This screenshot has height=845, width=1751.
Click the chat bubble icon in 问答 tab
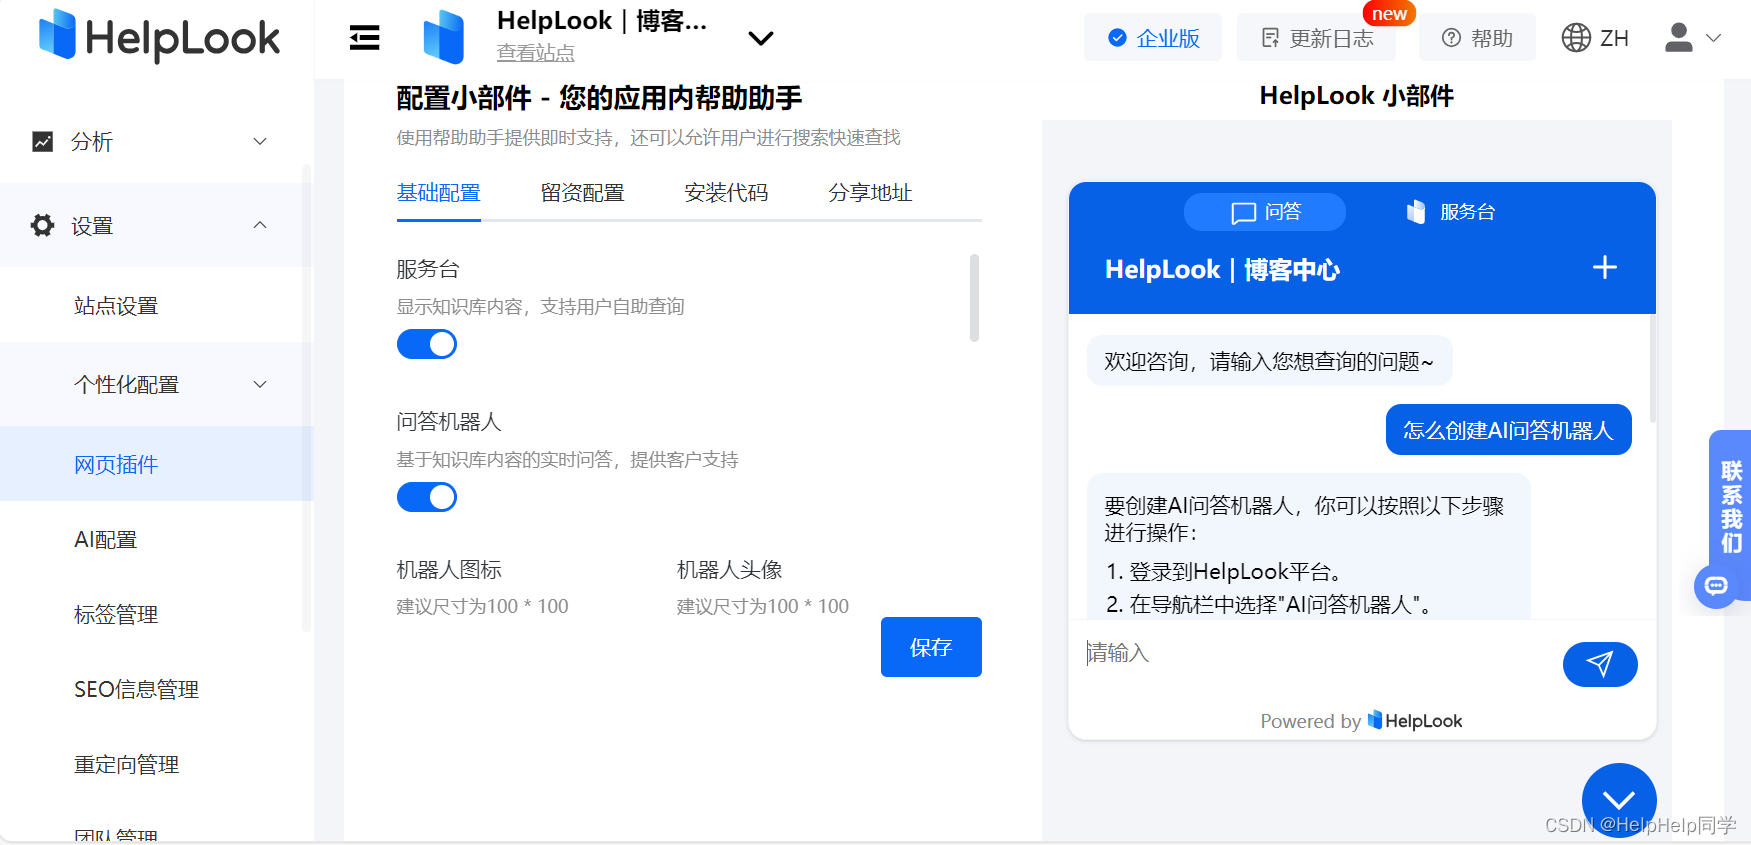coord(1244,213)
